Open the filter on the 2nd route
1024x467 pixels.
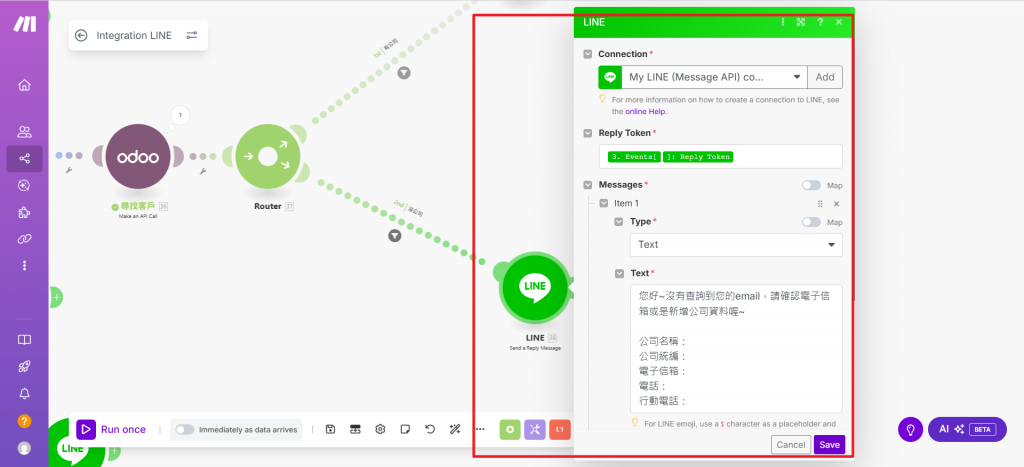coord(394,235)
